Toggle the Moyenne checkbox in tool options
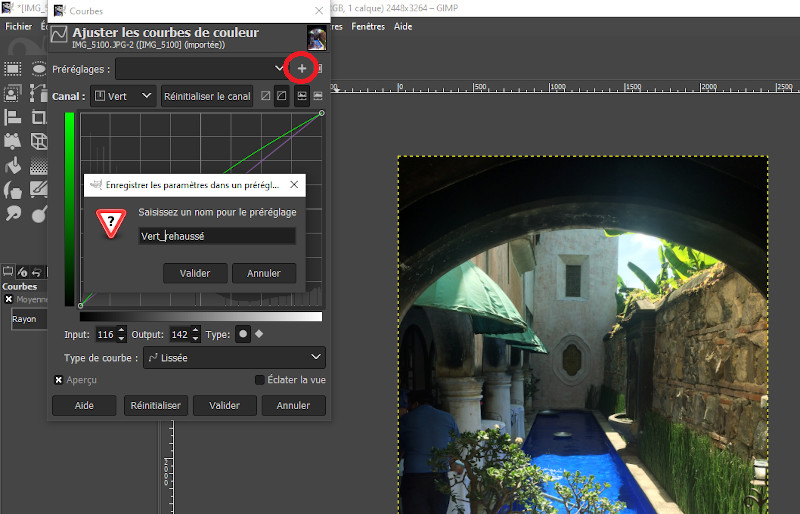800x514 pixels. pos(9,299)
